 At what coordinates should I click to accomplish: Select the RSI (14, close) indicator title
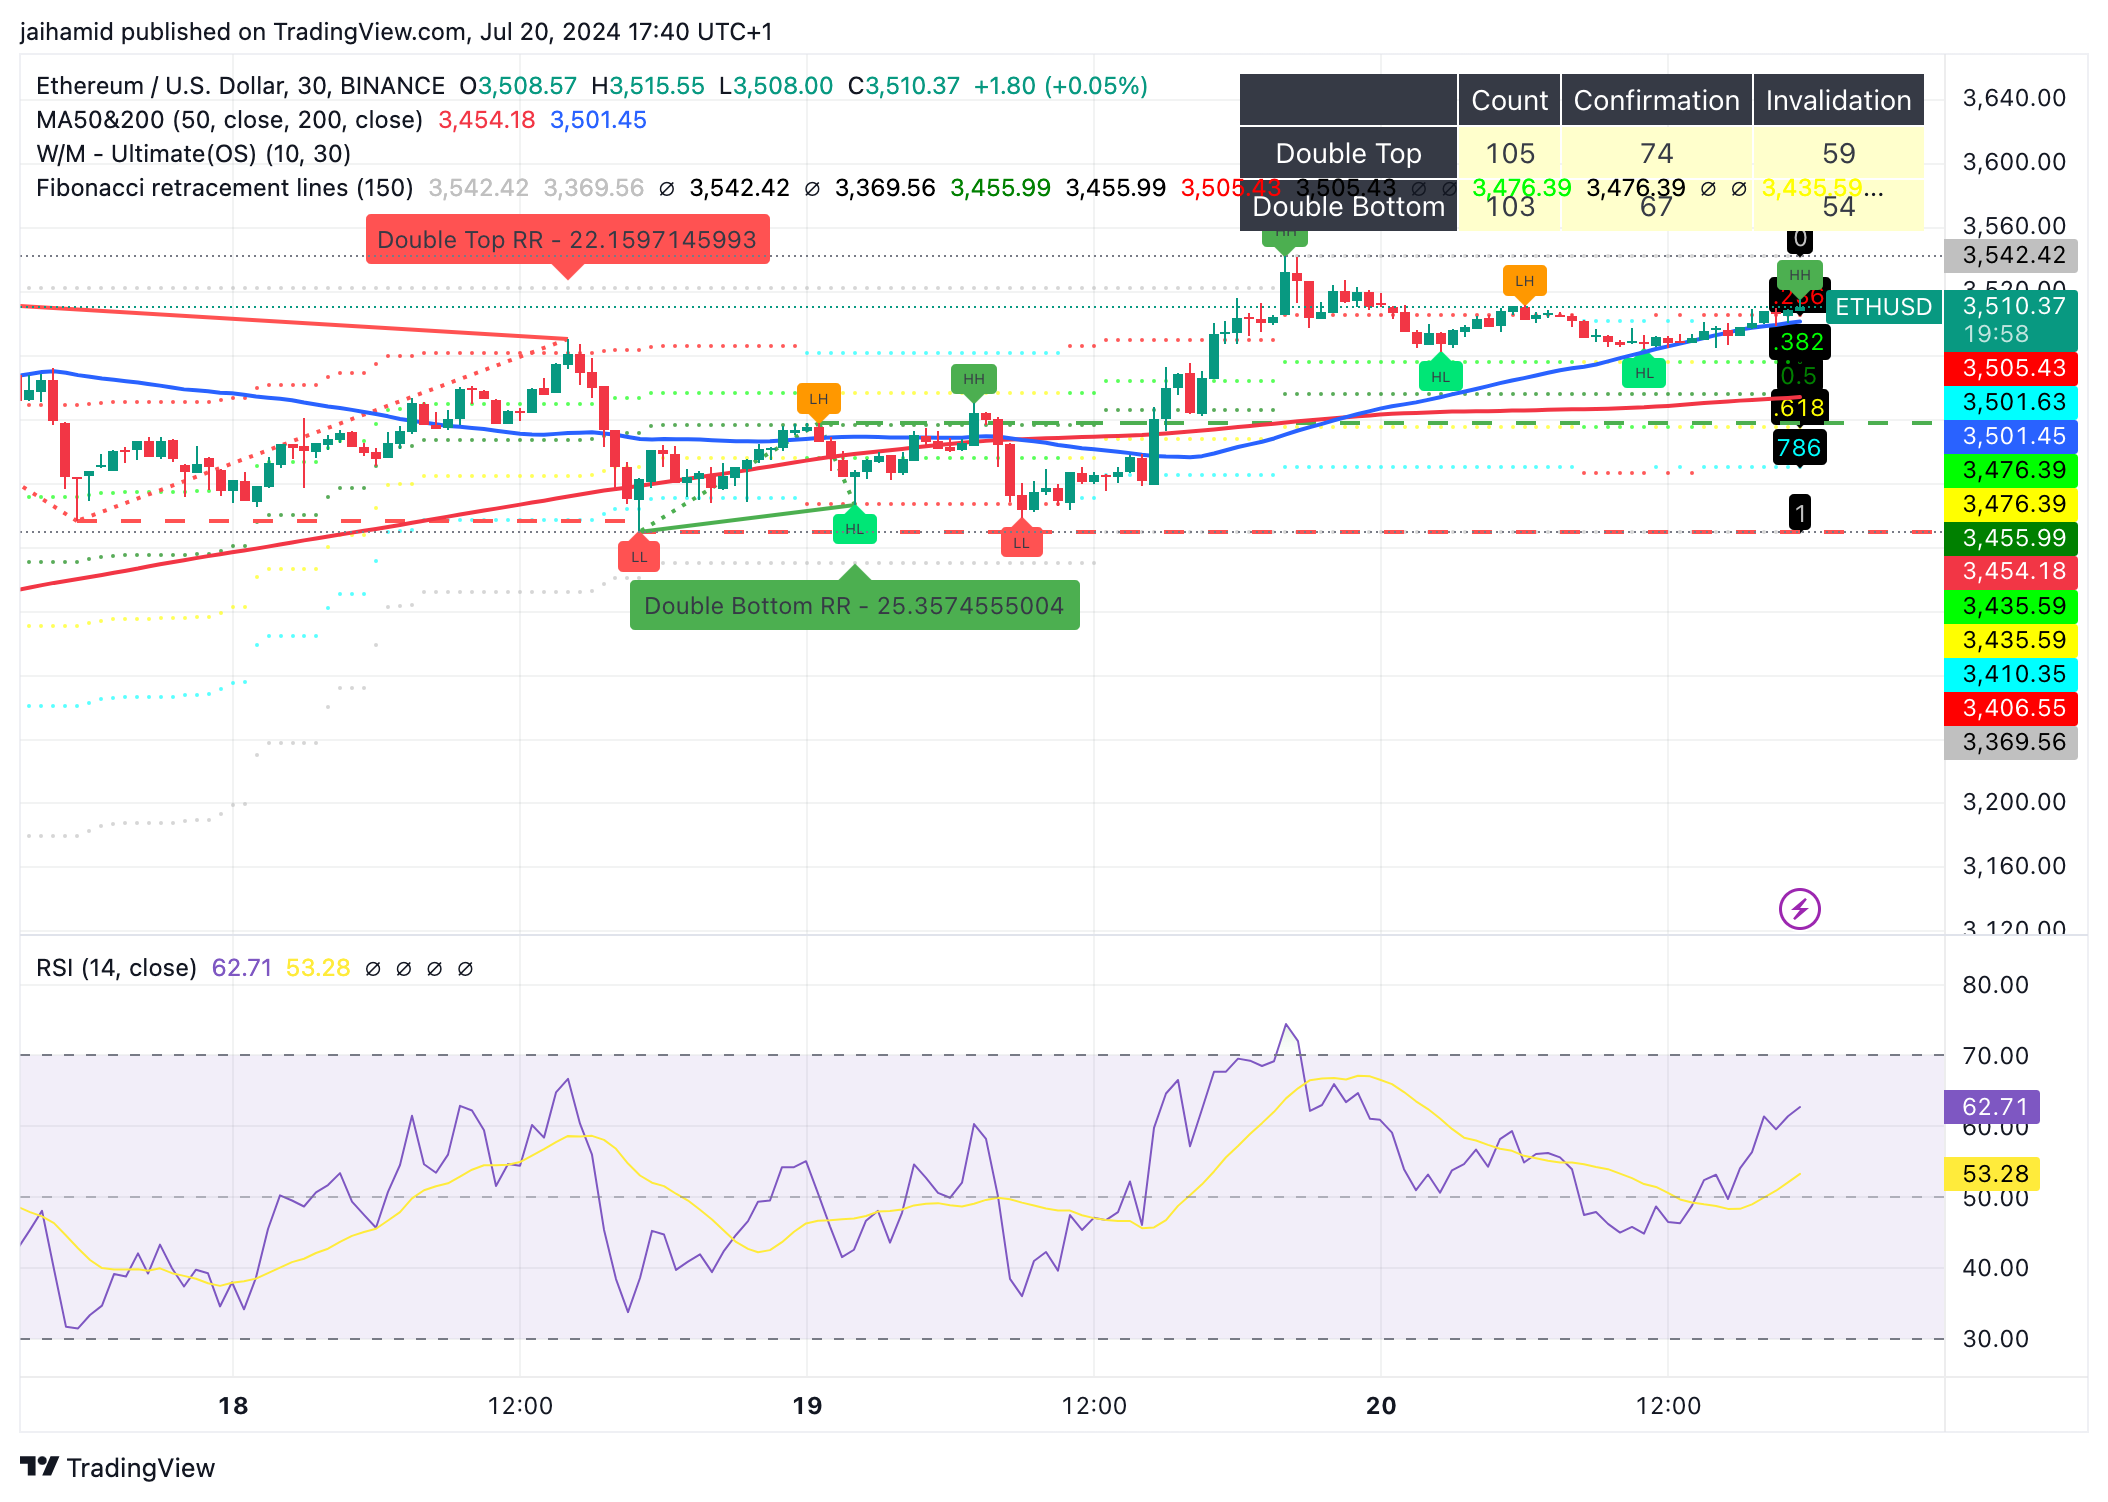(x=116, y=968)
